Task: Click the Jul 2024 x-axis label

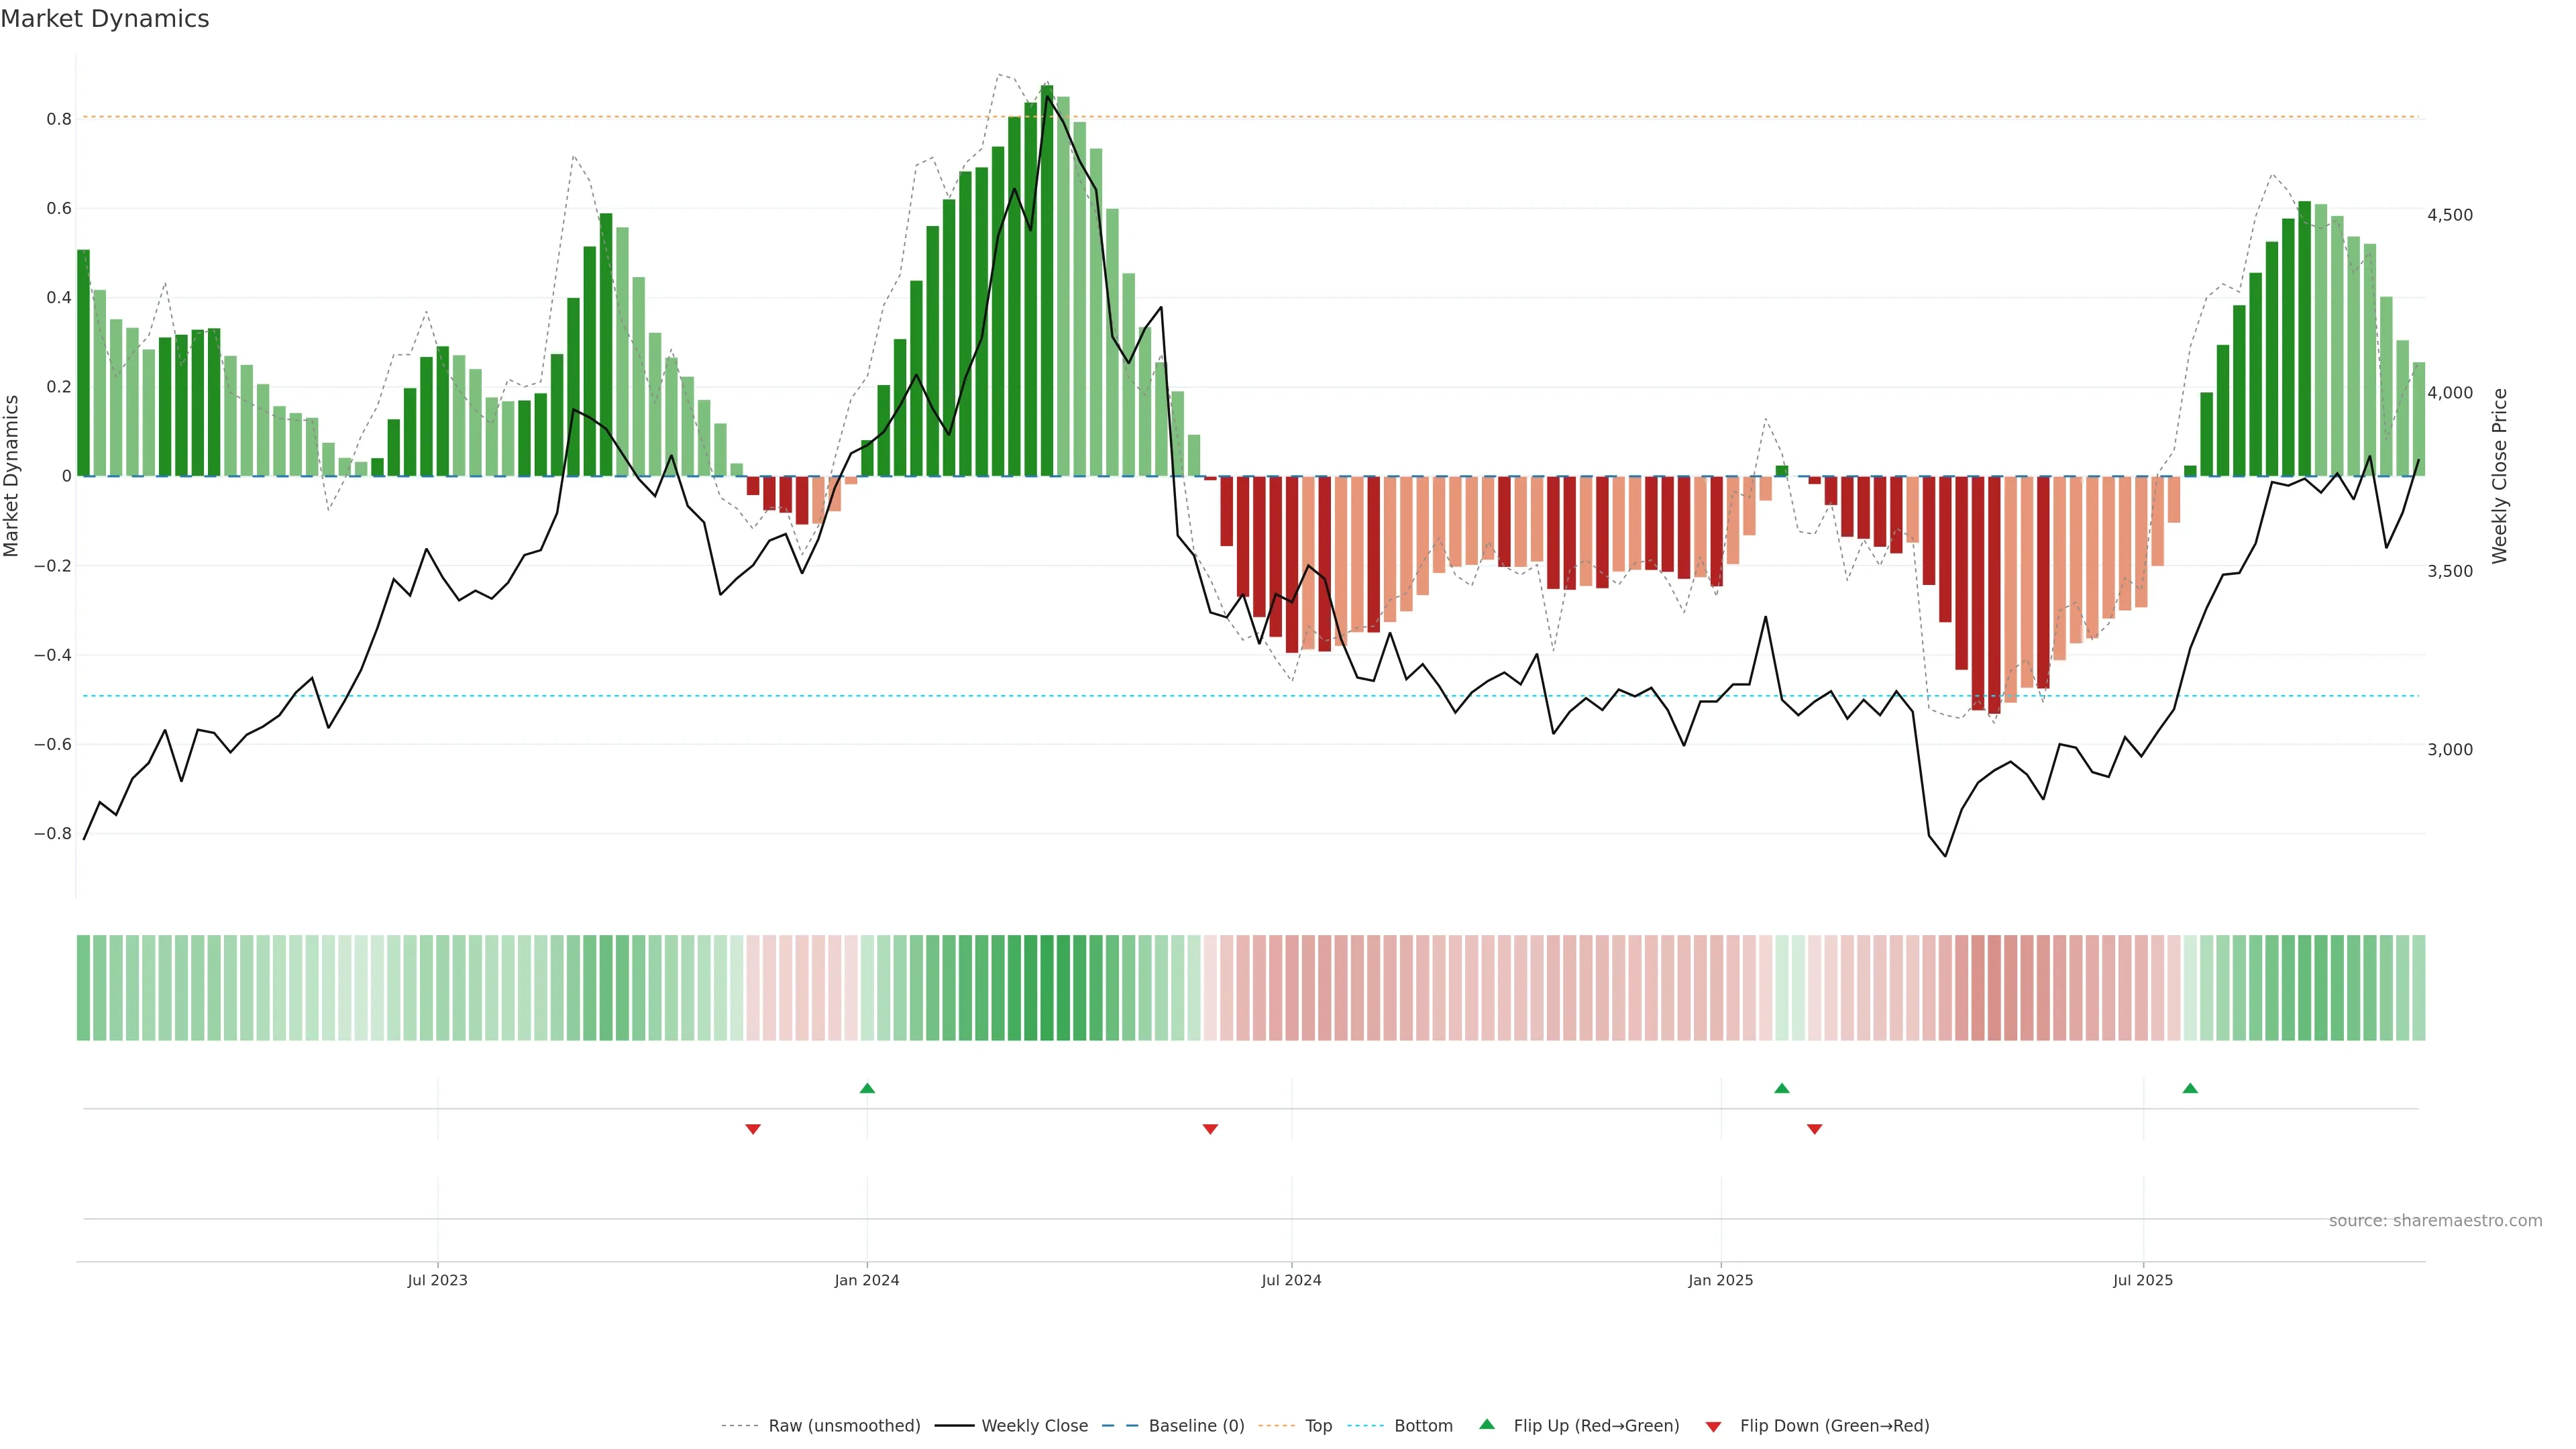Action: point(1291,1280)
